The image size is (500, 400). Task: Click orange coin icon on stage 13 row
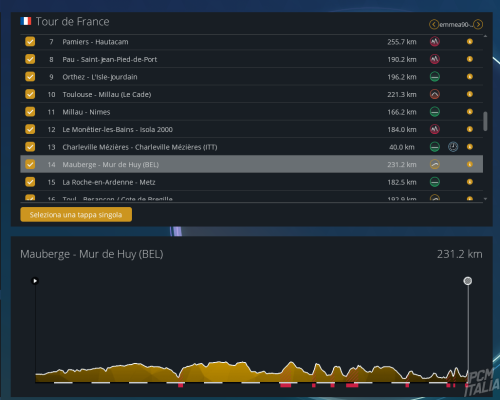click(x=470, y=147)
